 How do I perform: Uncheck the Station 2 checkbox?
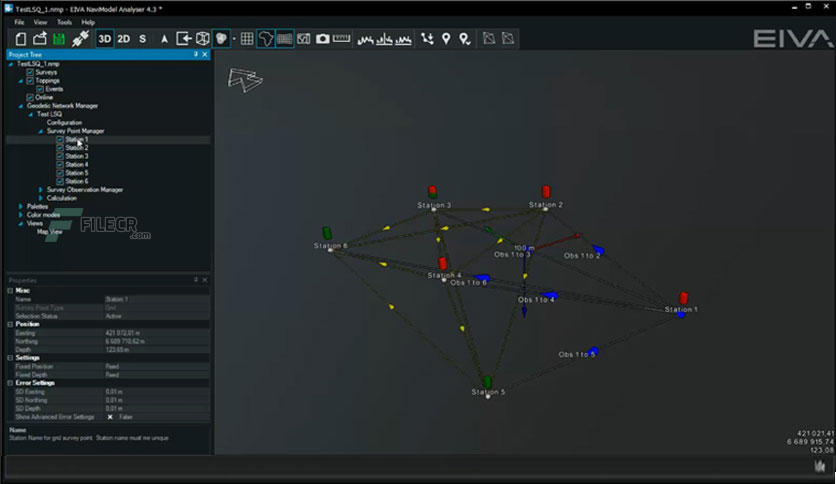coord(60,148)
